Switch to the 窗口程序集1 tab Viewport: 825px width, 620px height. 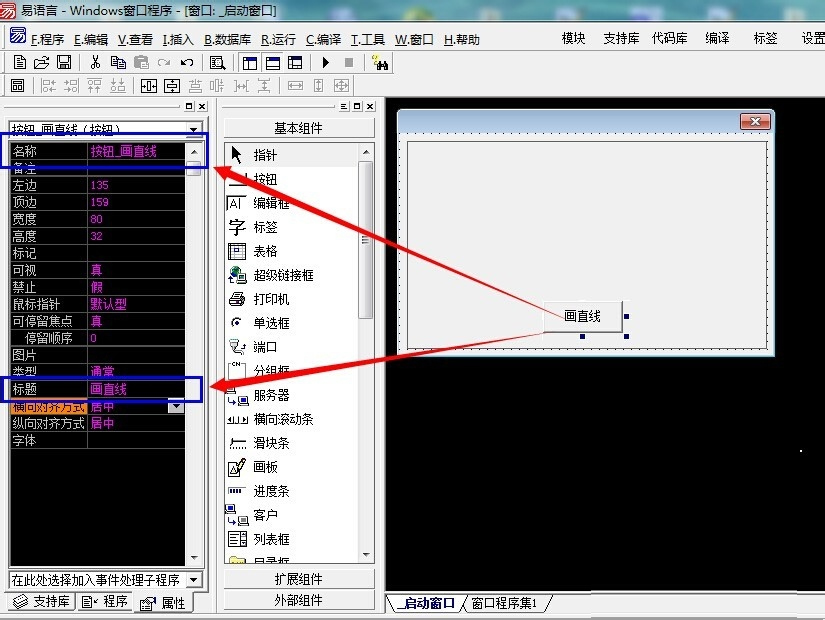(504, 603)
